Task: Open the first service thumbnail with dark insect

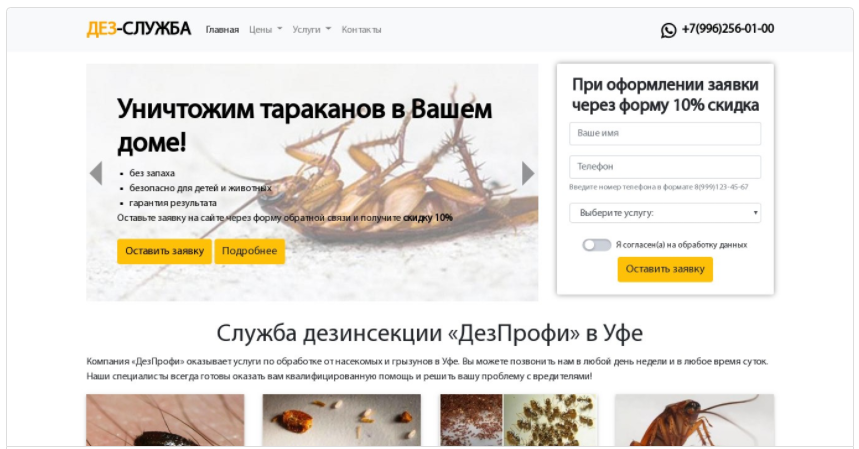Action: click(165, 420)
